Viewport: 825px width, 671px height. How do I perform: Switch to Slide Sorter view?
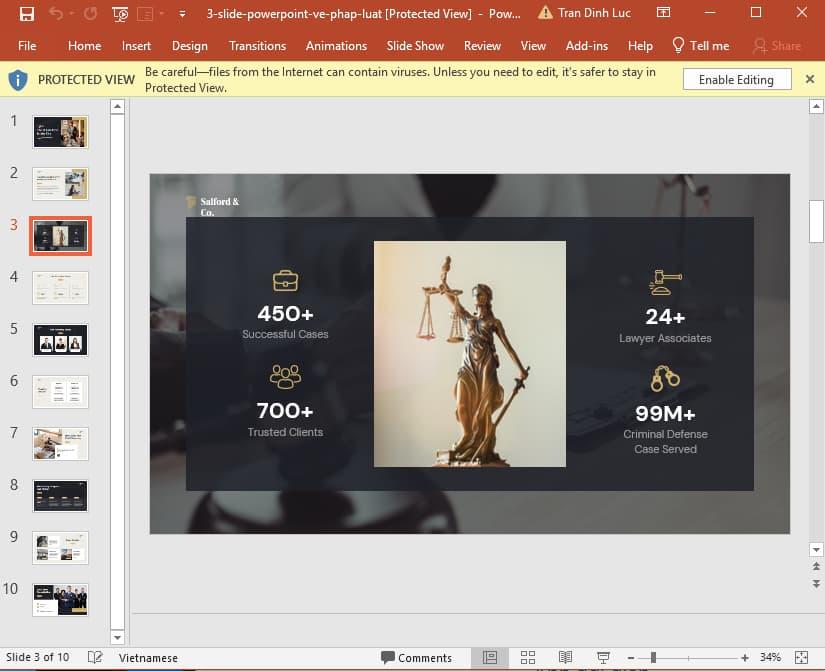528,657
